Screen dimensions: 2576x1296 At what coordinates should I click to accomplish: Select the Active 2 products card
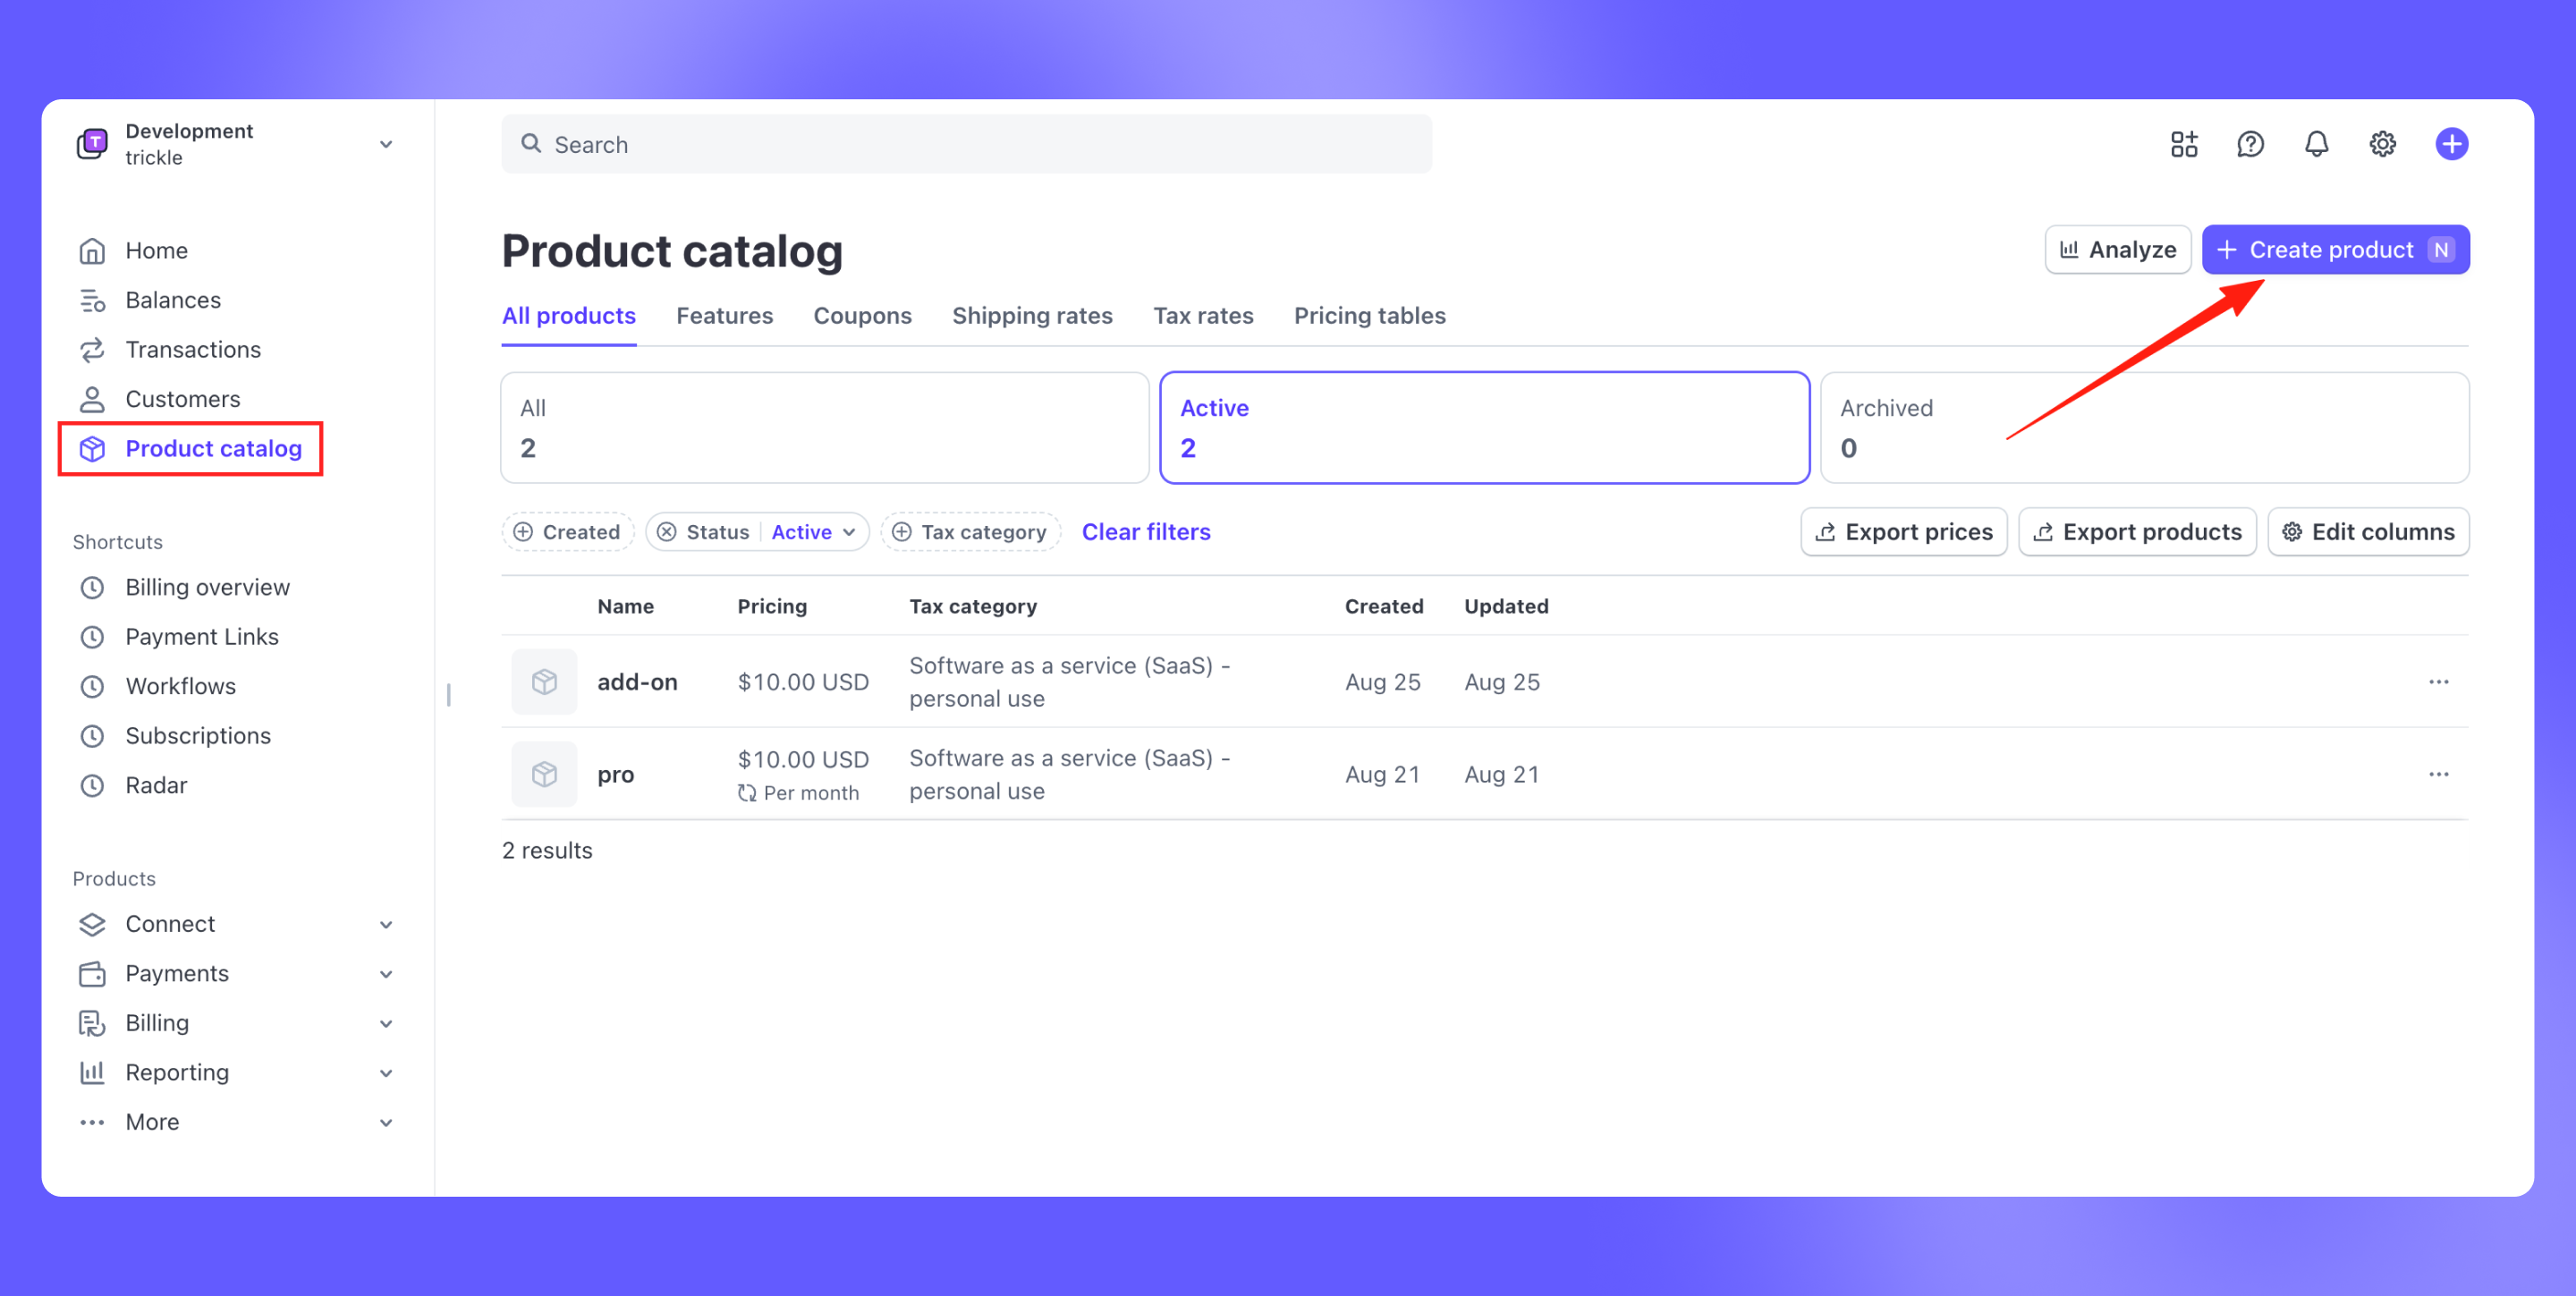1484,428
